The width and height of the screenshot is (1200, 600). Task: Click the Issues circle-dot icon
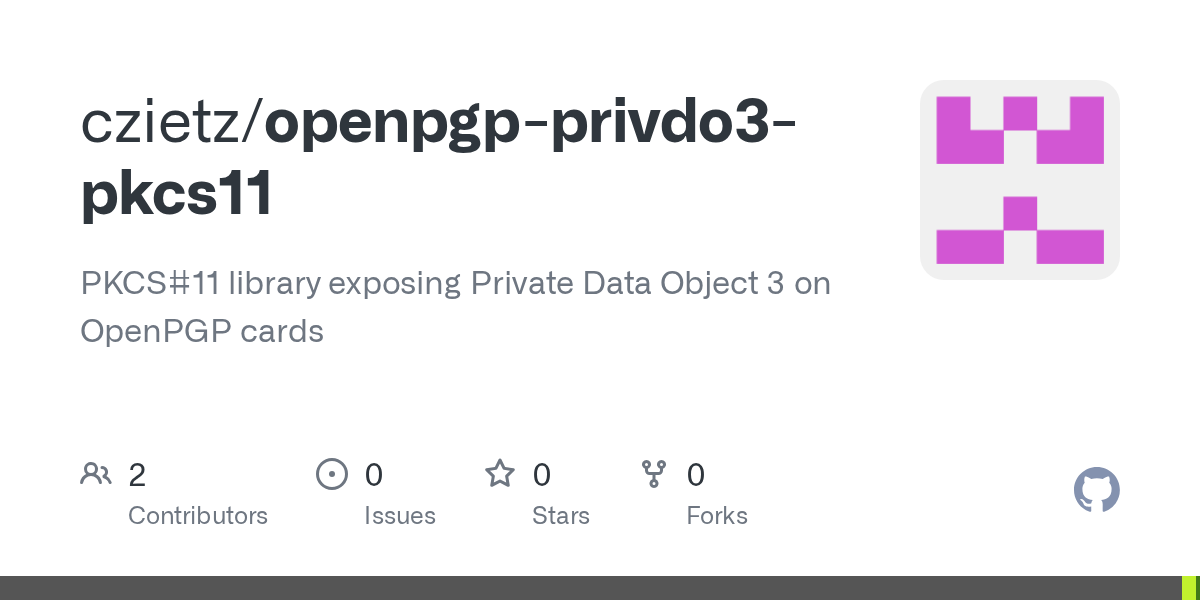pyautogui.click(x=331, y=474)
